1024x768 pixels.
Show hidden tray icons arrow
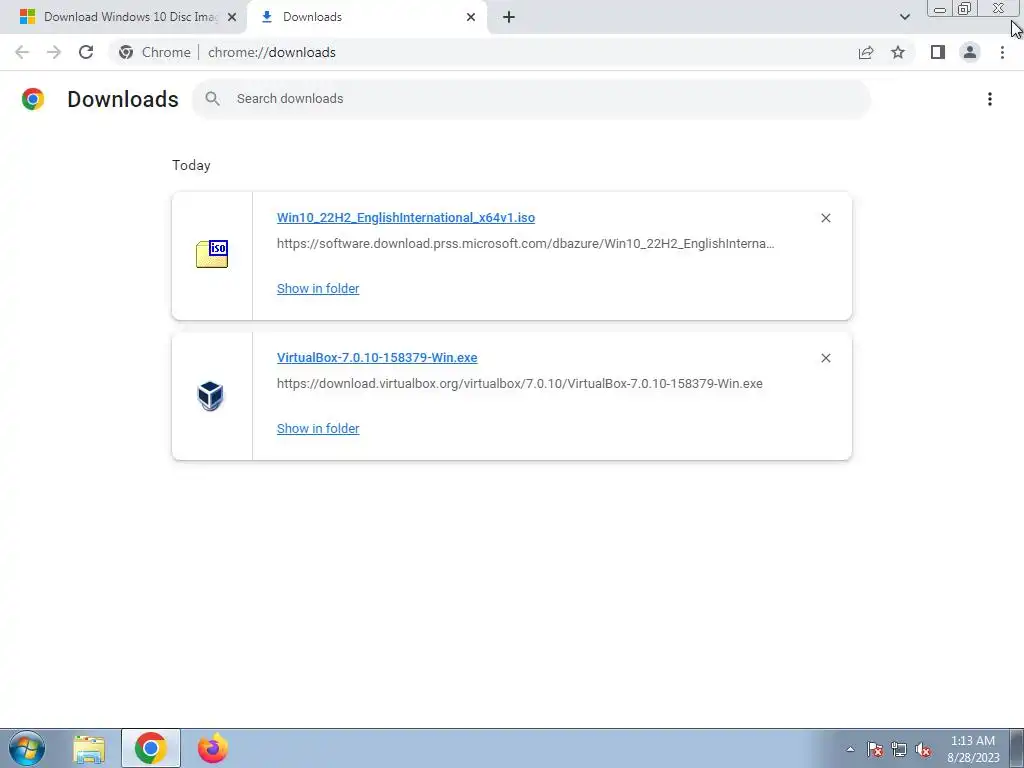point(850,749)
